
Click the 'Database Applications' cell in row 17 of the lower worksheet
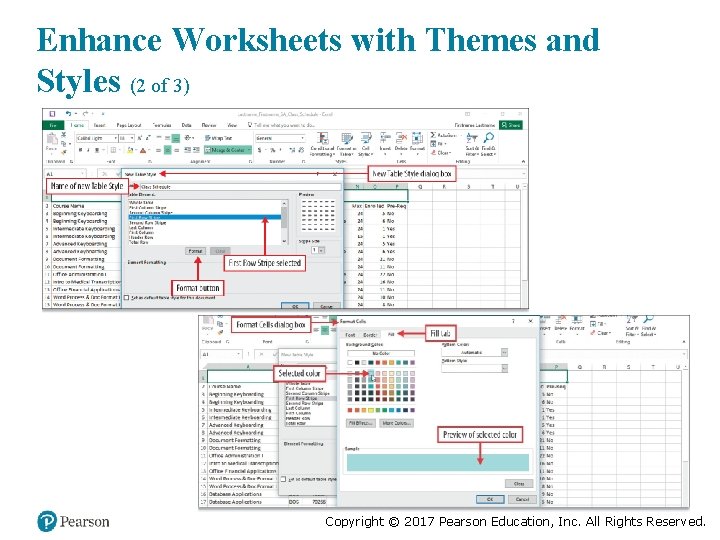pyautogui.click(x=235, y=502)
